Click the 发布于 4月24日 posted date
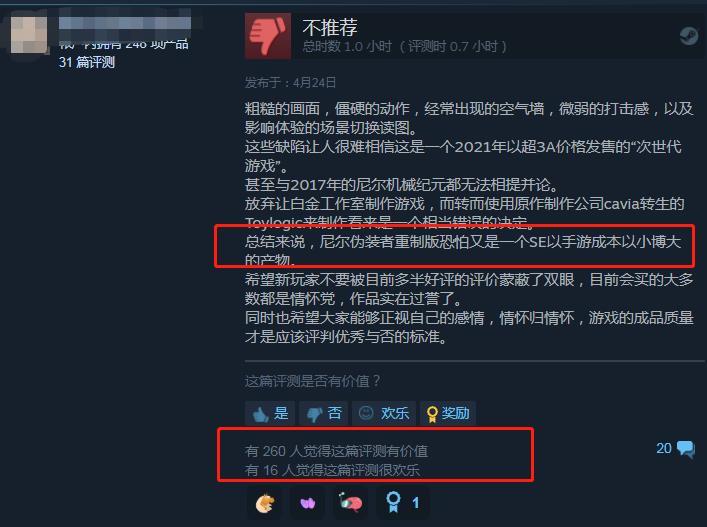The width and height of the screenshot is (707, 527). pos(290,82)
